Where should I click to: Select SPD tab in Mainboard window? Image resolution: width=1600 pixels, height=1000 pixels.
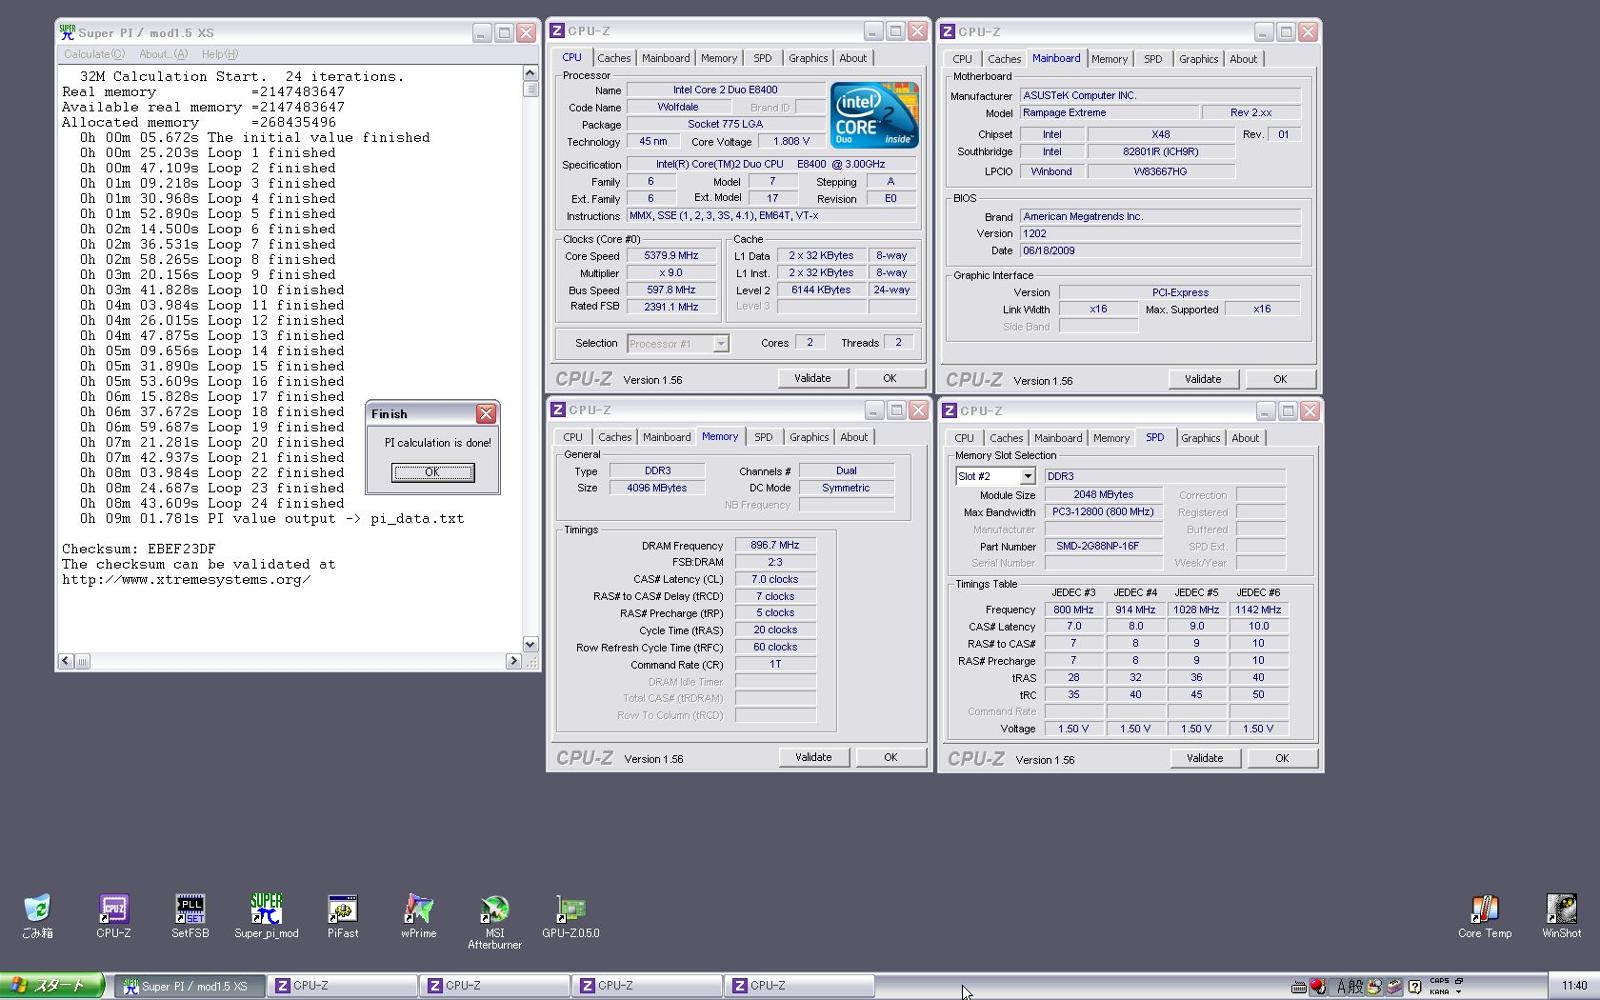(x=1153, y=59)
